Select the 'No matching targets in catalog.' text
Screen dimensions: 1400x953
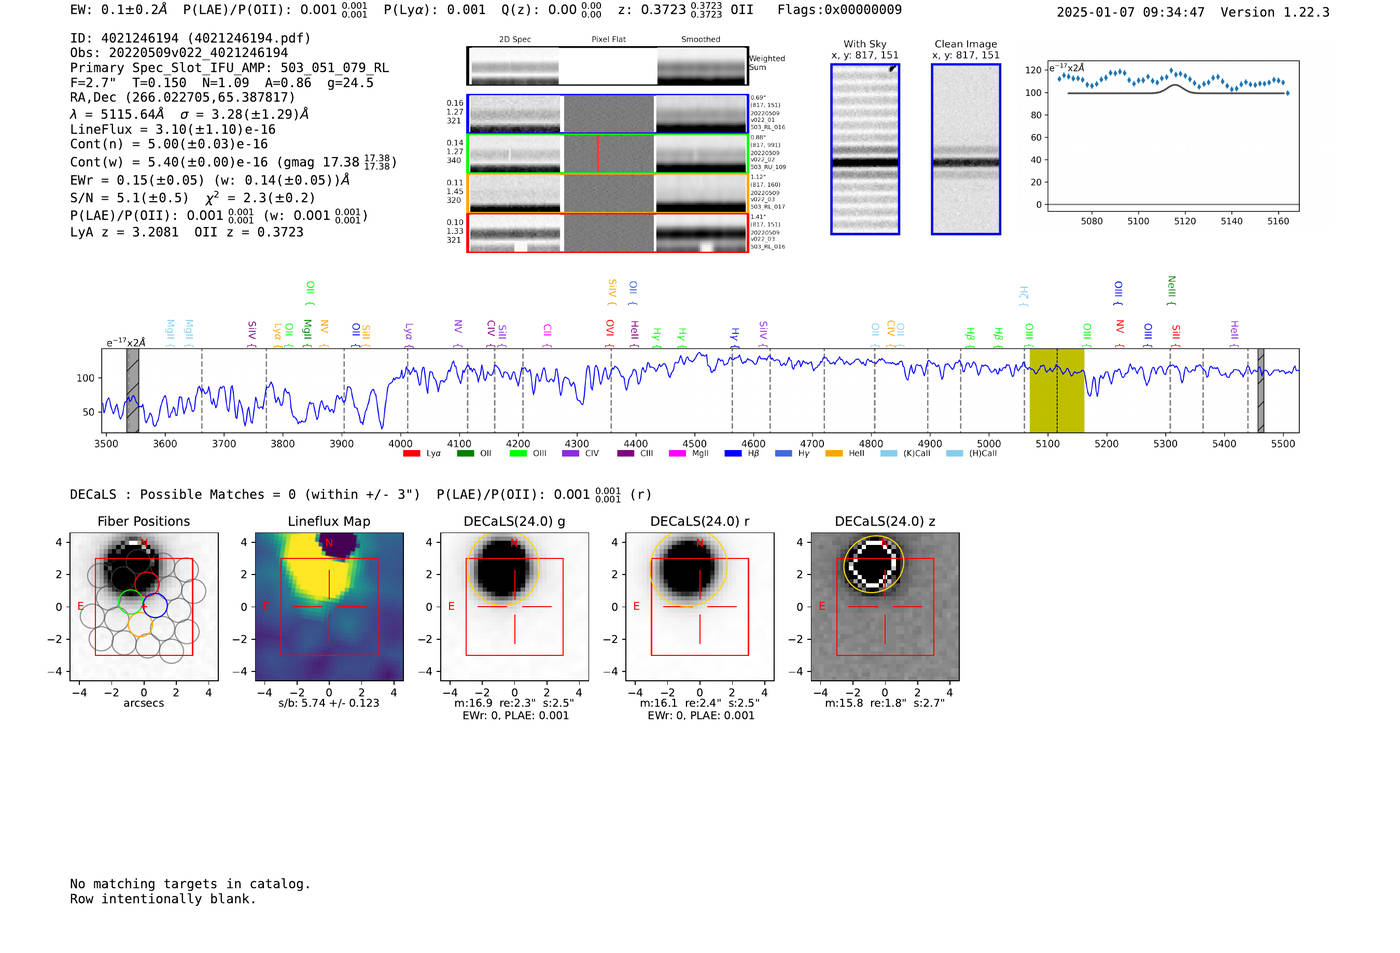(x=190, y=884)
